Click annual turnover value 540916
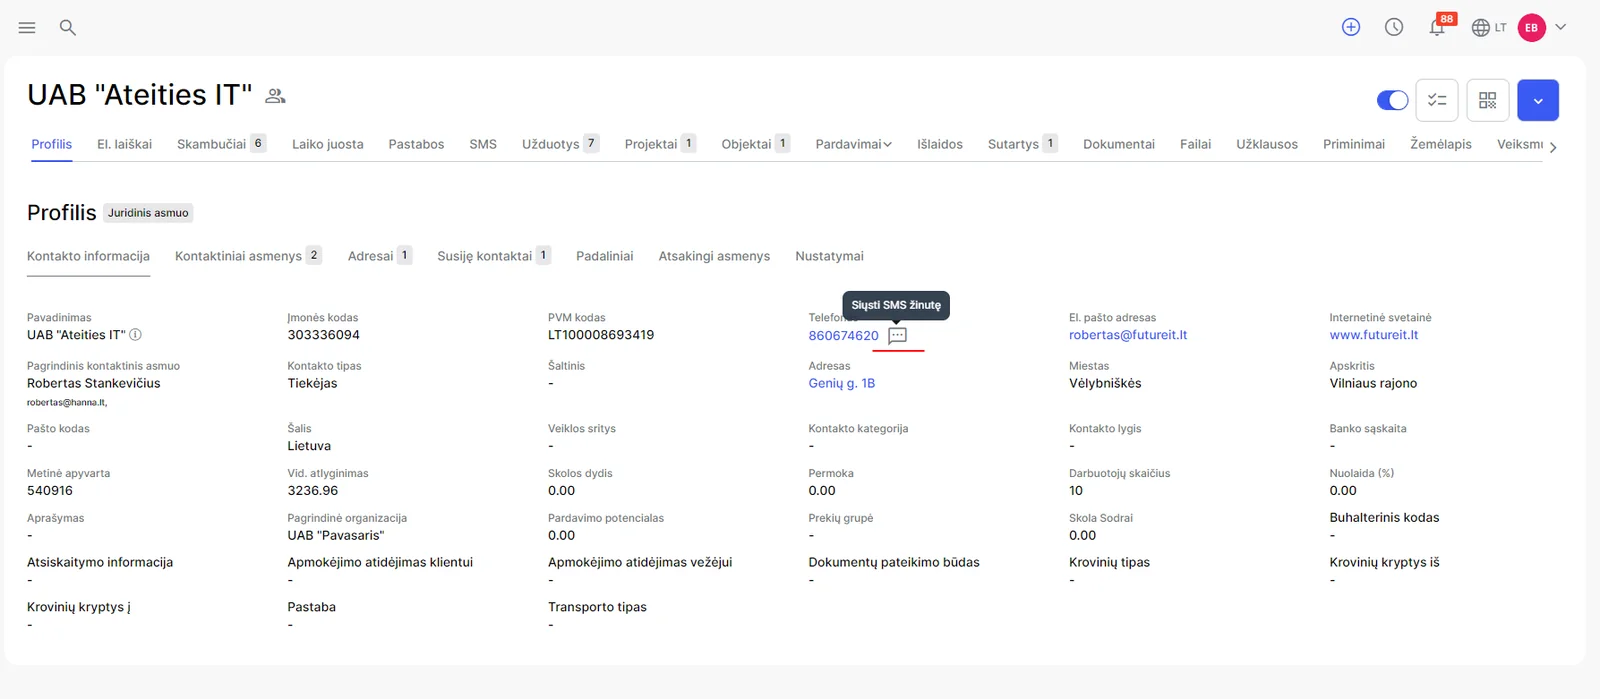1600x699 pixels. [x=50, y=490]
